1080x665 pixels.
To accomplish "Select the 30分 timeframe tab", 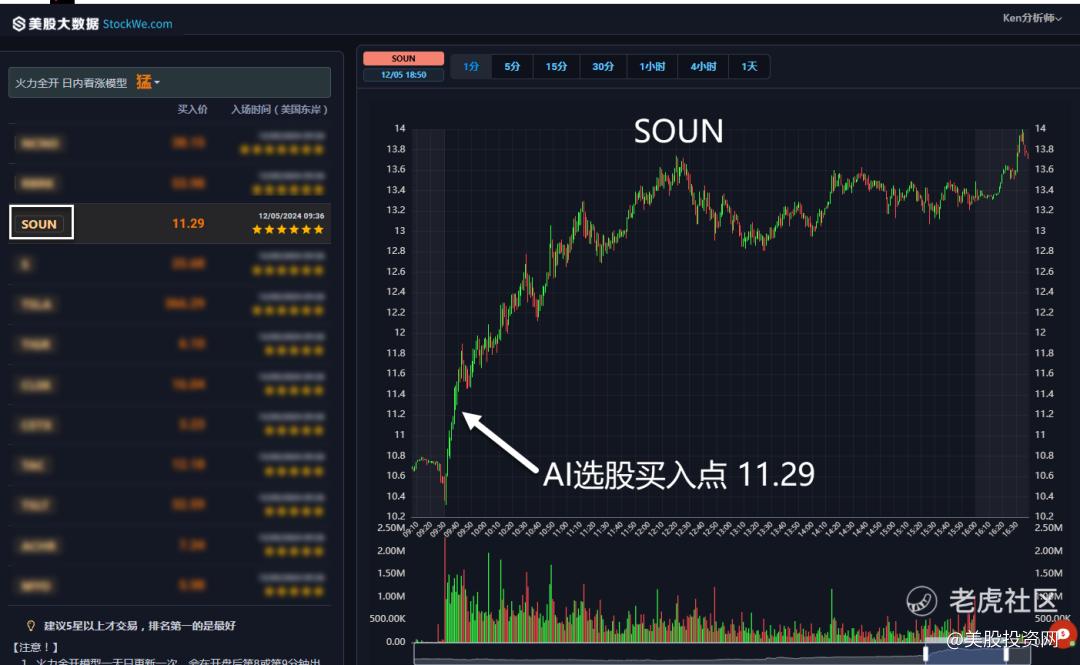I will pyautogui.click(x=603, y=67).
